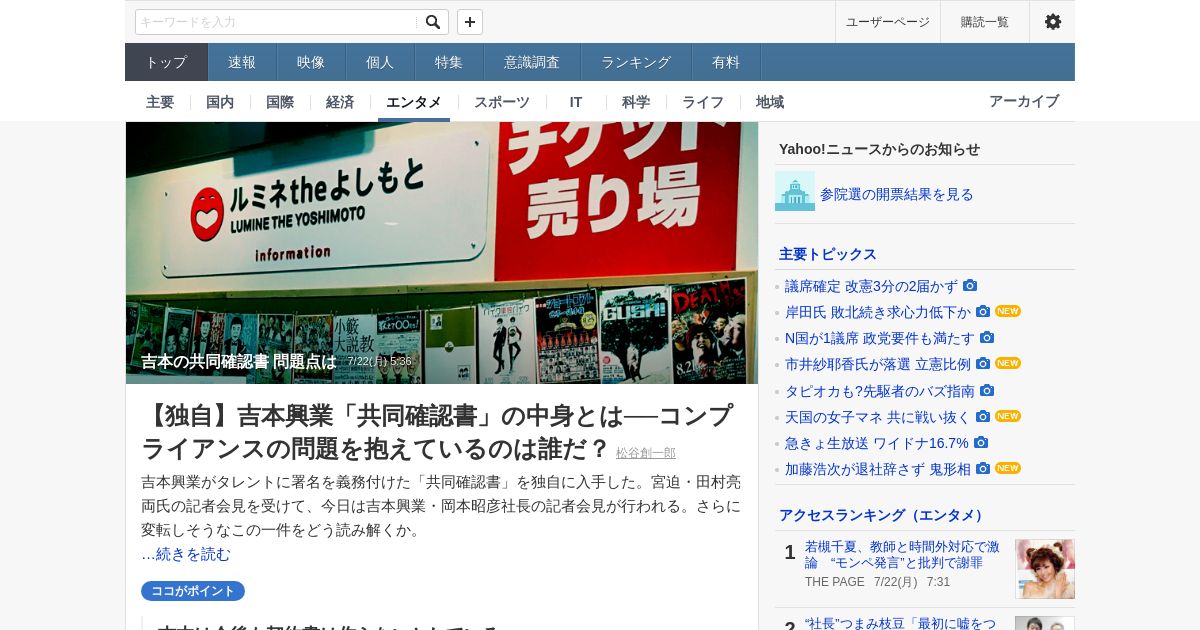Screen dimensions: 1200x630
Task: Click NEW badge on 岸田氏 headline
Action: tap(1008, 311)
